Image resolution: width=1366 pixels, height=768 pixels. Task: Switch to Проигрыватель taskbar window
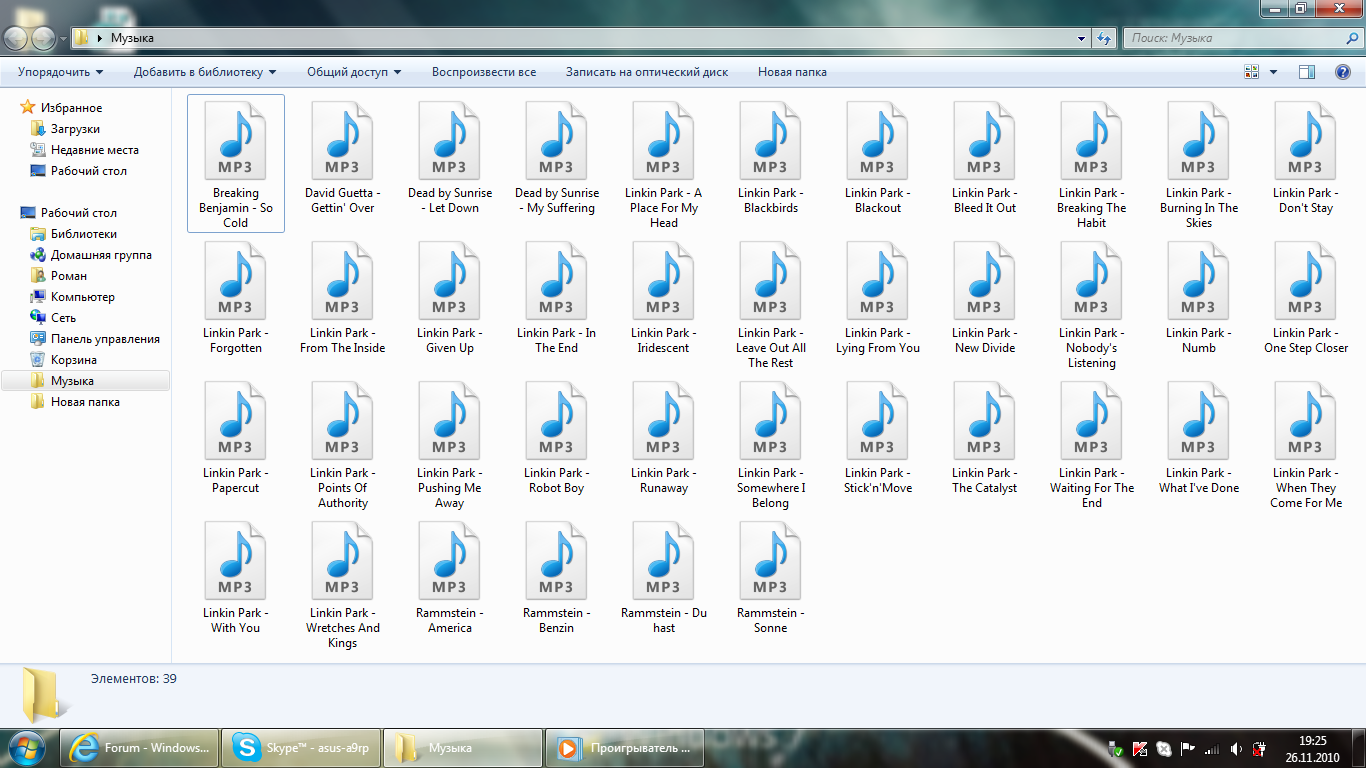coord(624,747)
